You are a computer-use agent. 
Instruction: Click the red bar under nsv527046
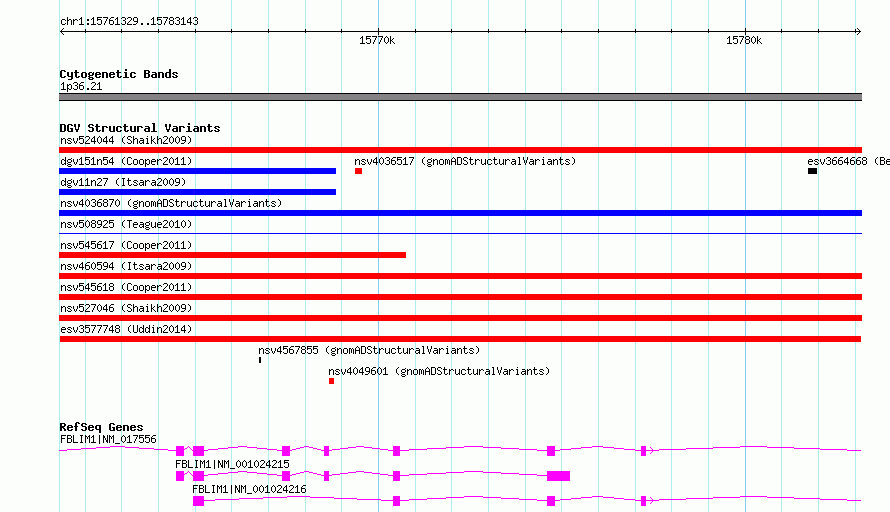pos(460,318)
